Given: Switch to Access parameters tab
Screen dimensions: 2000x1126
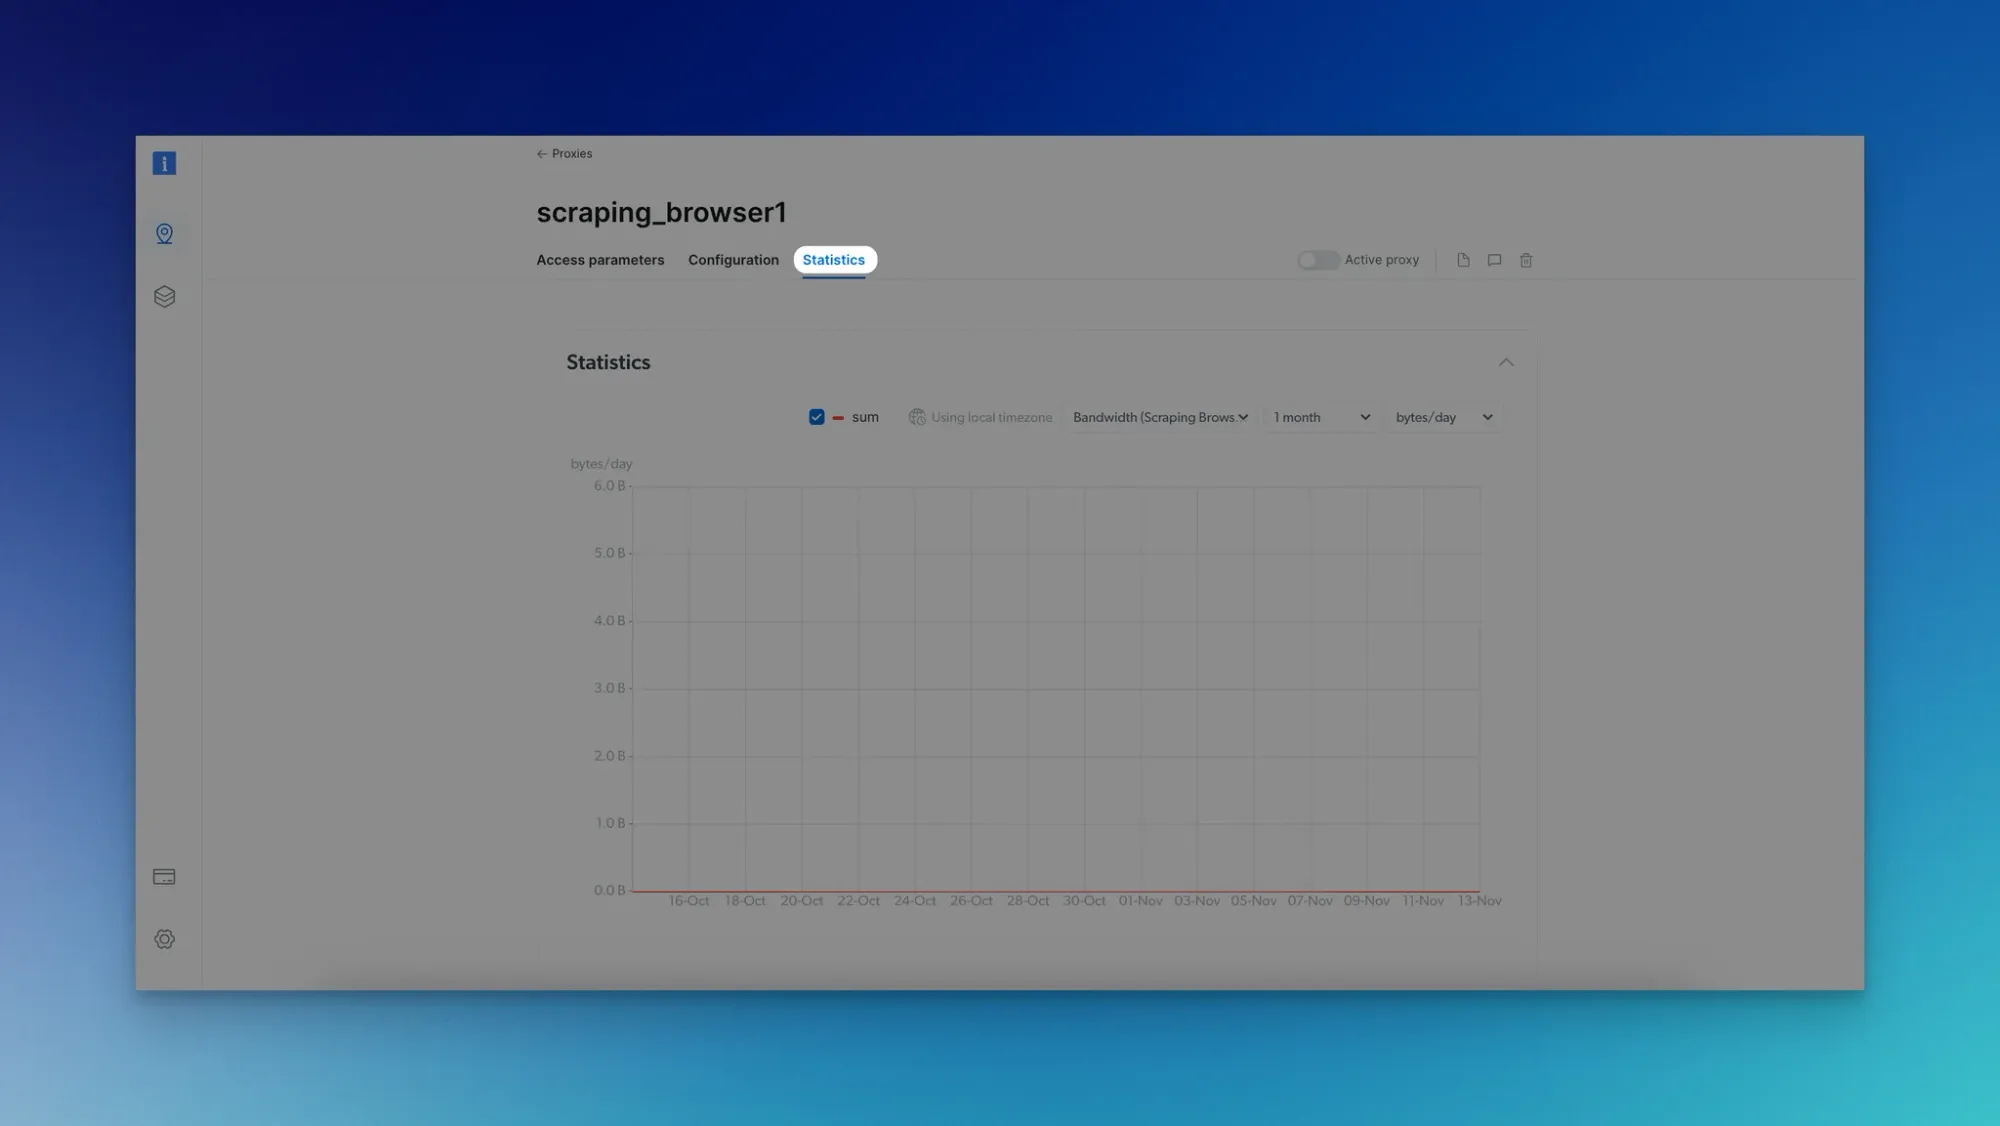Looking at the screenshot, I should tap(600, 260).
